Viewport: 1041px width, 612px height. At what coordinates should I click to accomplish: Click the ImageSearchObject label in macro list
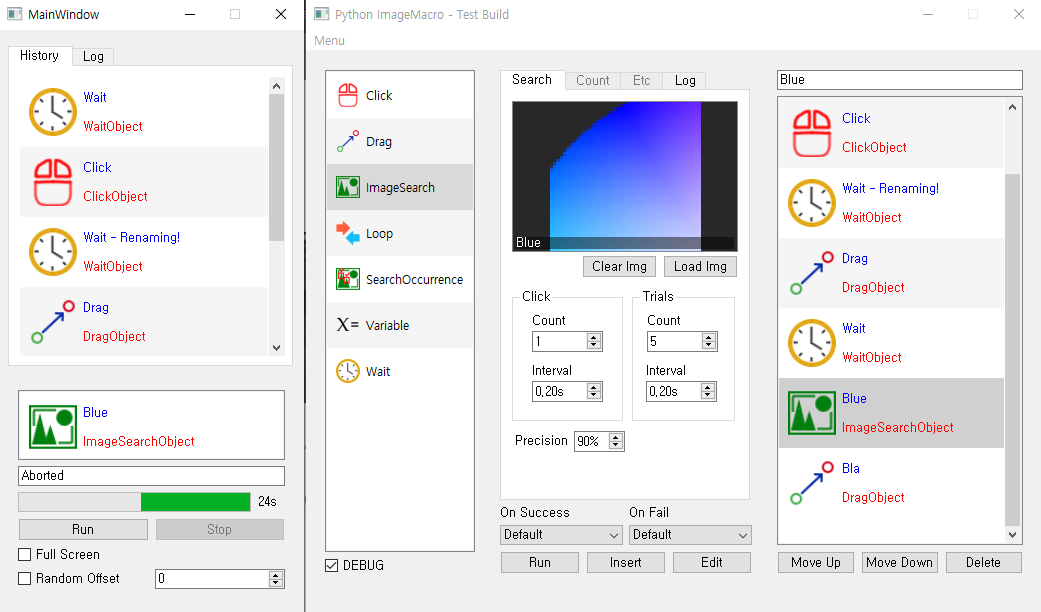[898, 427]
